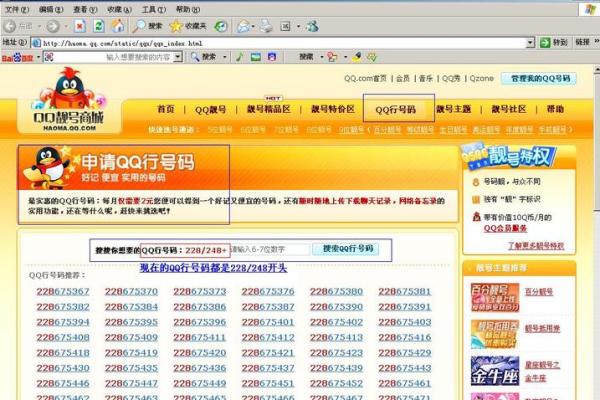
Task: Switch to the QQ靓号 navigation tab
Action: pos(210,110)
